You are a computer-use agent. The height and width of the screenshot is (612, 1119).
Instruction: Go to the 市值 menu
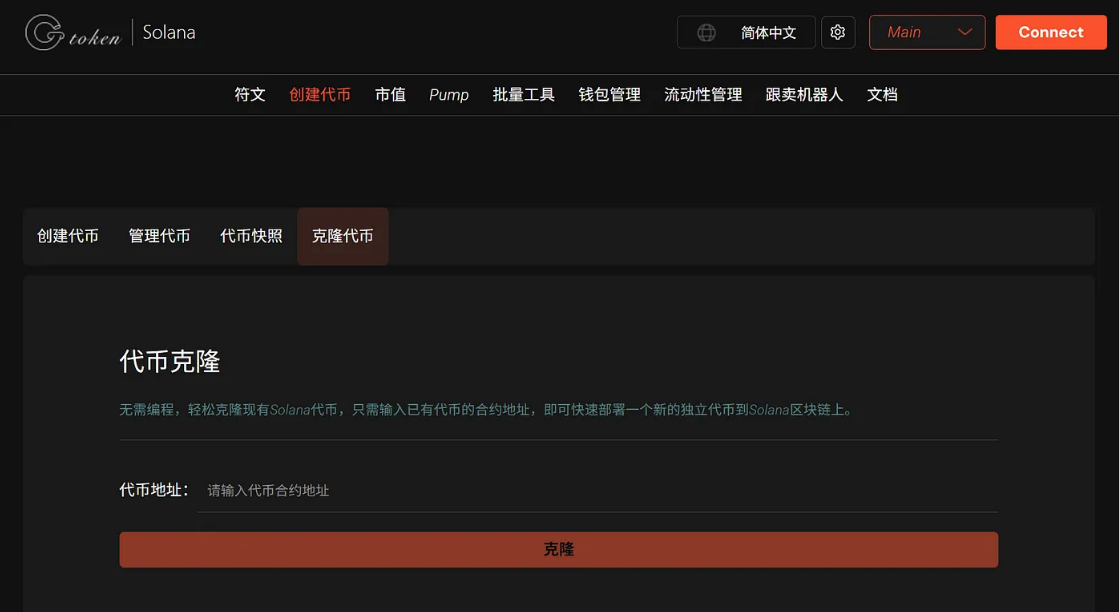(x=390, y=95)
